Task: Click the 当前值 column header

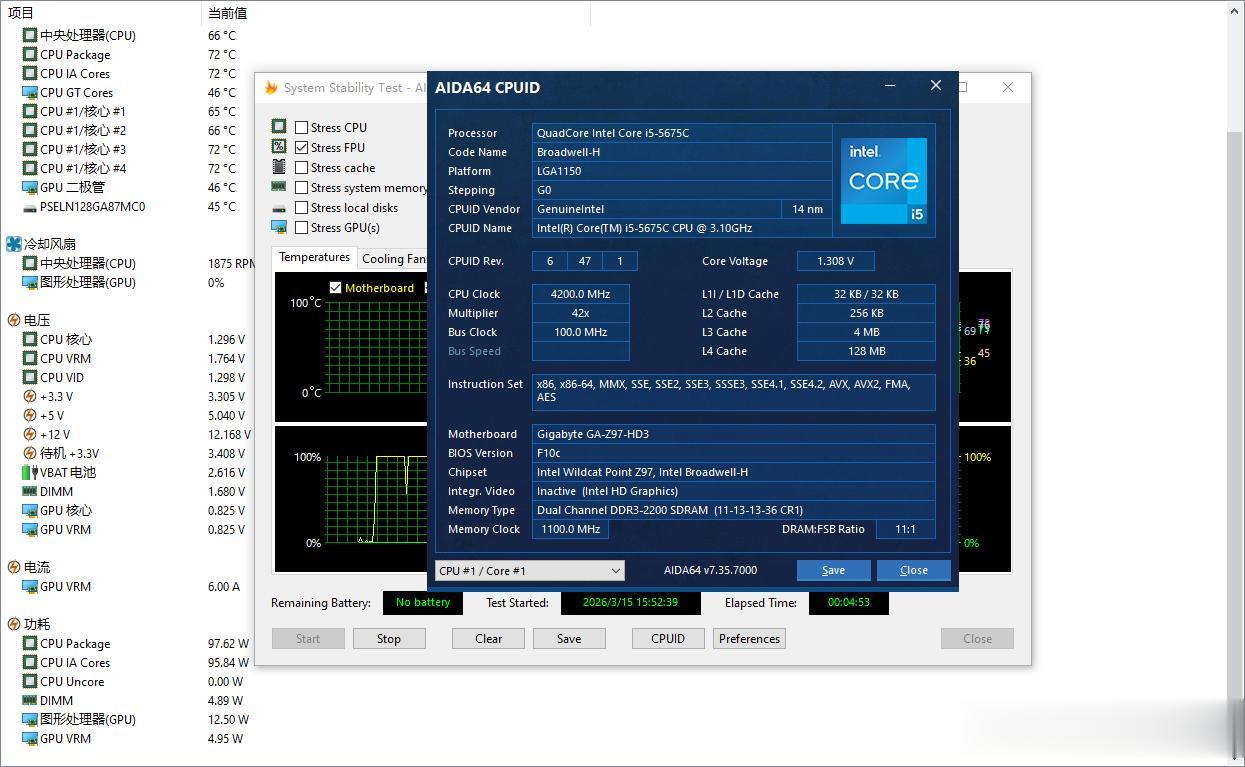Action: tap(396, 13)
